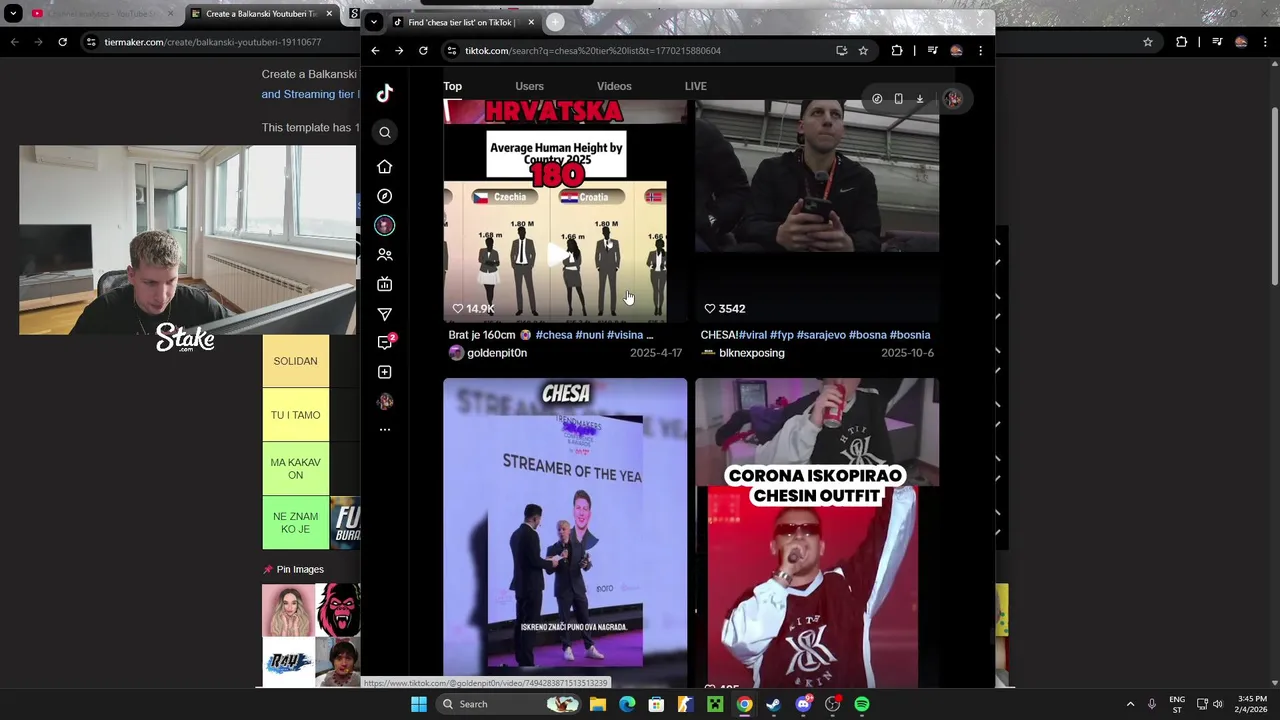Switch to the LIVE search tab

click(696, 86)
